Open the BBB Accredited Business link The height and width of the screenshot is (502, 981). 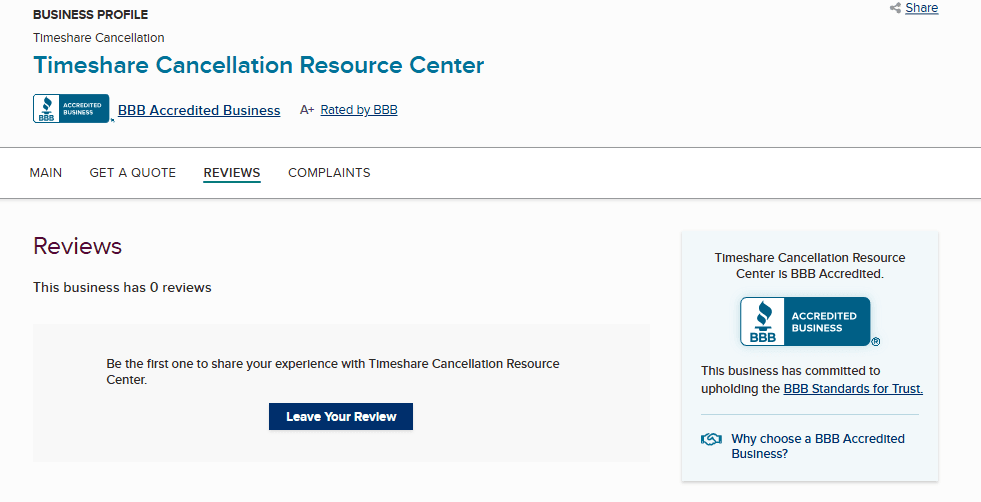point(199,110)
